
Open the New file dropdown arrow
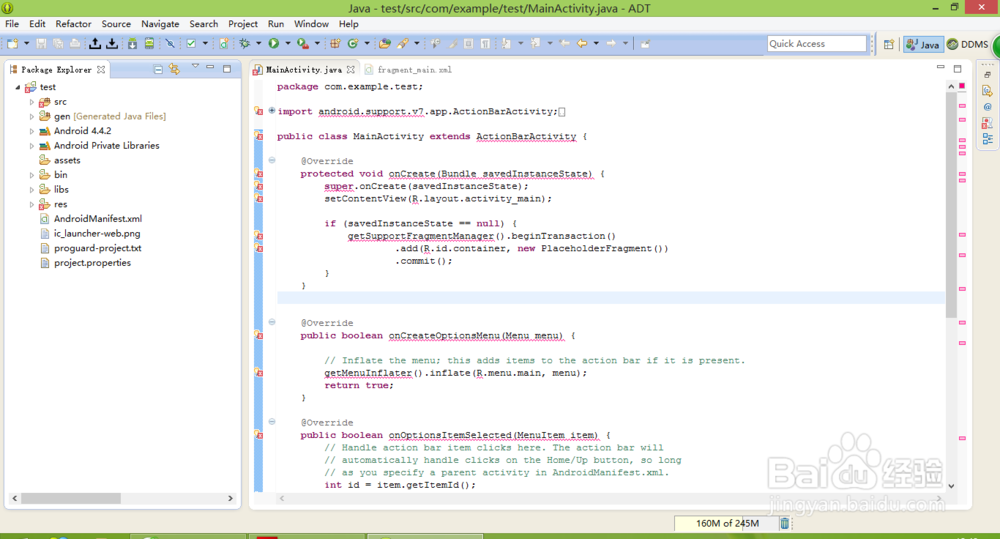[27, 43]
